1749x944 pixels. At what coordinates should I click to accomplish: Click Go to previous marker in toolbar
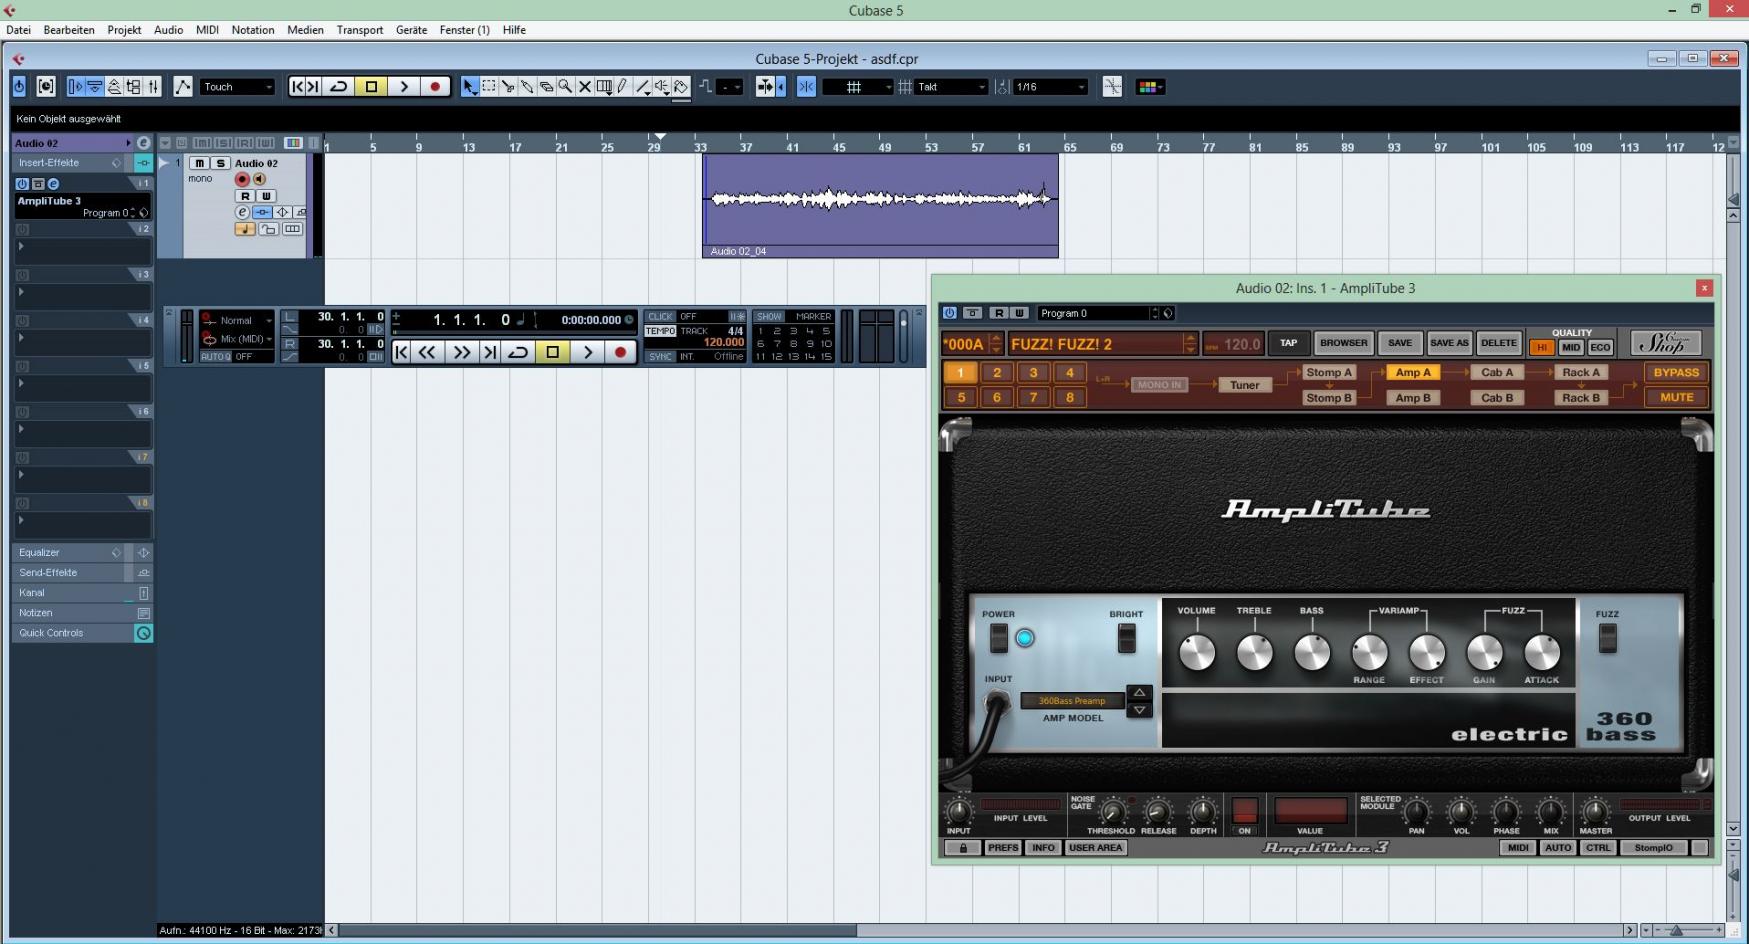[297, 87]
